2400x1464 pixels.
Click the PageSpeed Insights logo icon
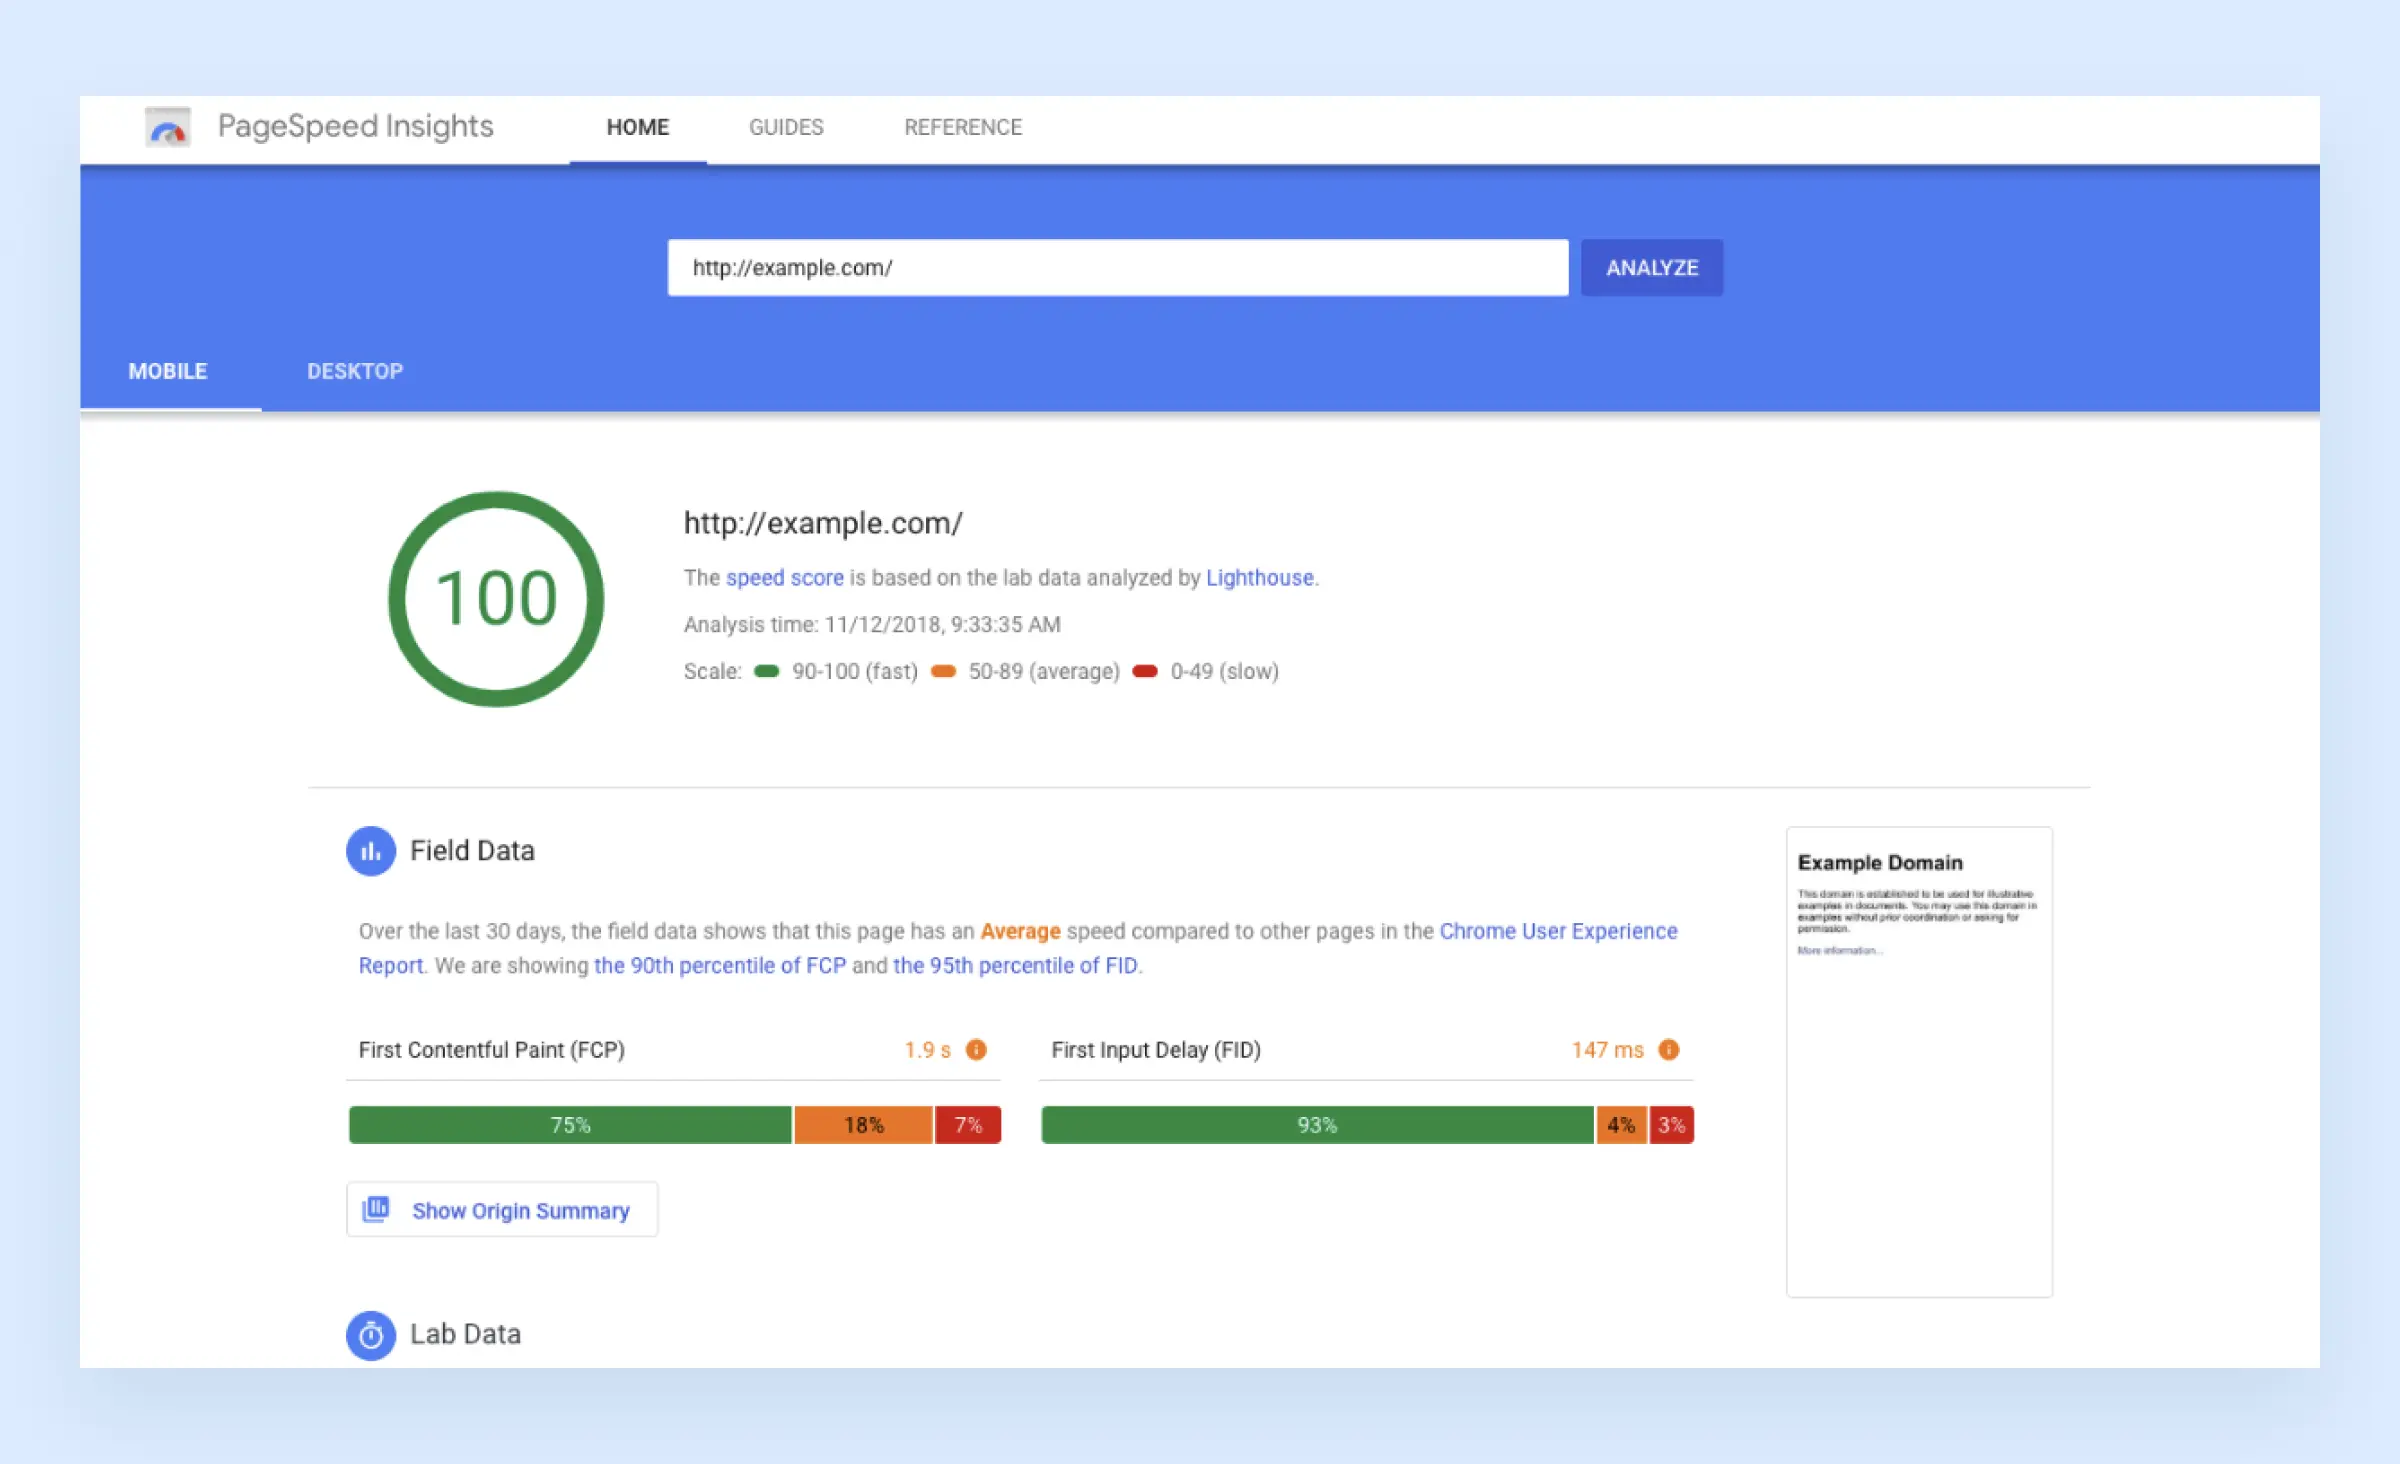(168, 127)
